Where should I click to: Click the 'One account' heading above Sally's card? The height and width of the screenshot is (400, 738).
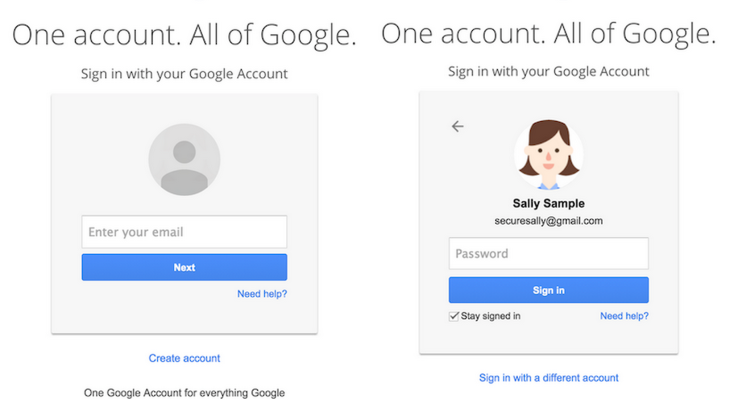point(548,34)
